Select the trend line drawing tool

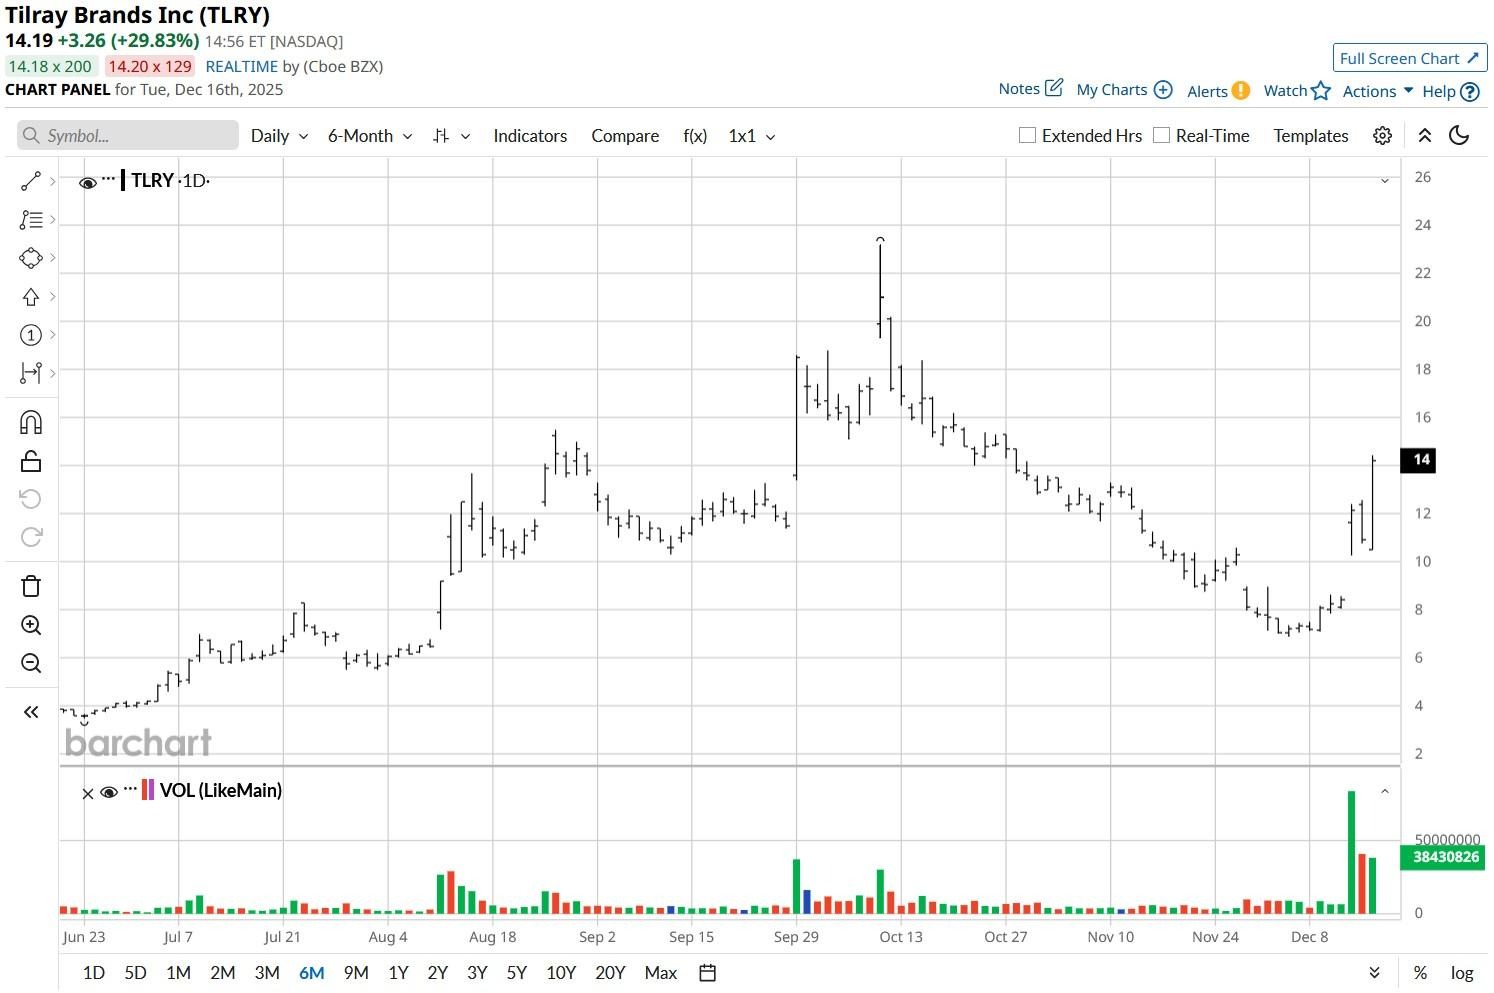30,181
